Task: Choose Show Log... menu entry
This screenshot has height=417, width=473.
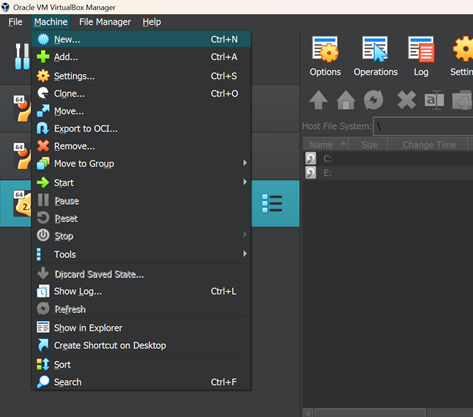Action: click(x=141, y=291)
